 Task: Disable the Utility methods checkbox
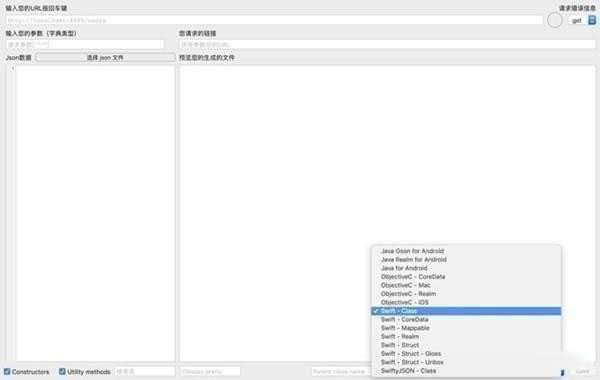[62, 372]
